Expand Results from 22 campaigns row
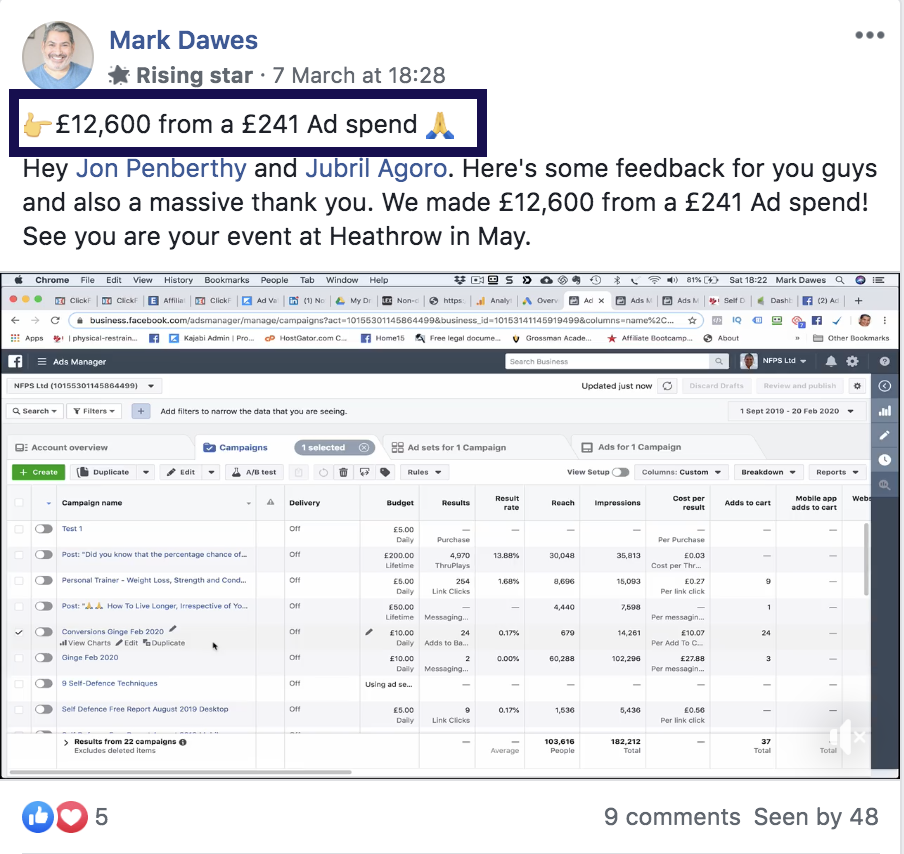 click(x=66, y=743)
